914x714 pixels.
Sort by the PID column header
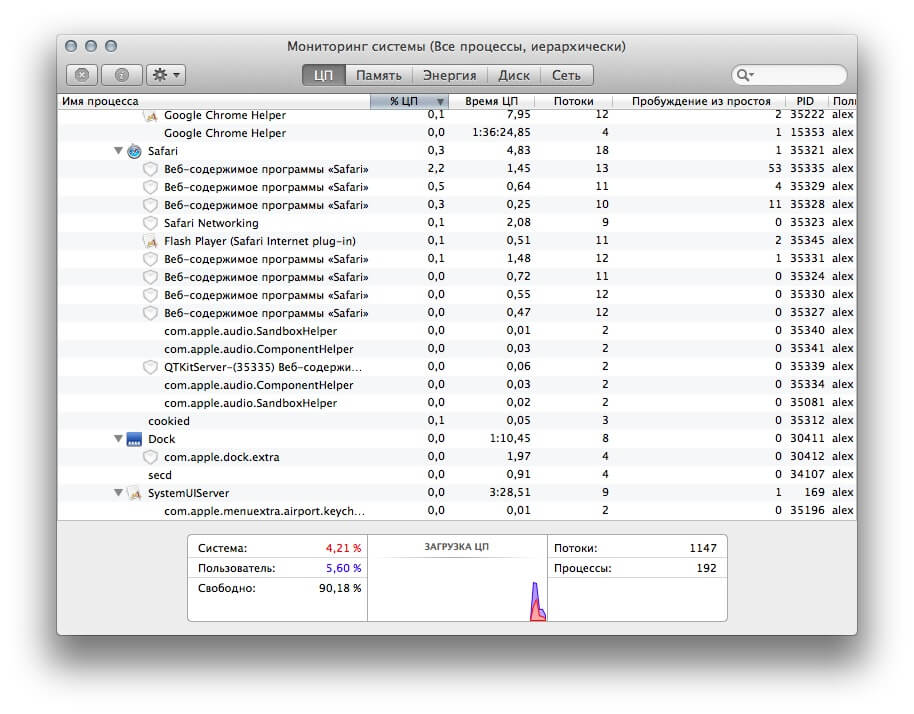pyautogui.click(x=805, y=101)
